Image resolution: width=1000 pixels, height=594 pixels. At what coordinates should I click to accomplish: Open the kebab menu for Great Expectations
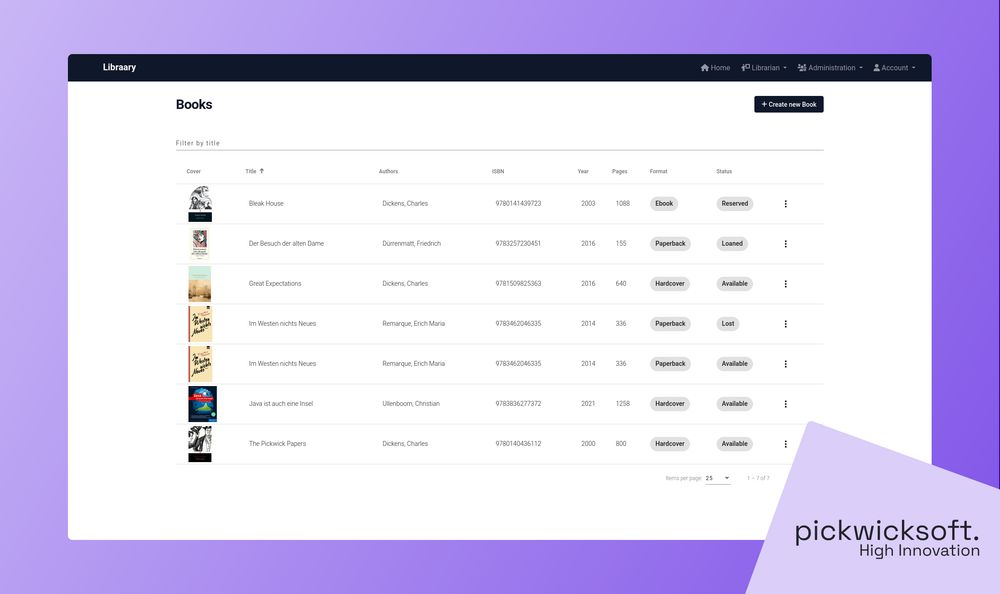pos(785,284)
